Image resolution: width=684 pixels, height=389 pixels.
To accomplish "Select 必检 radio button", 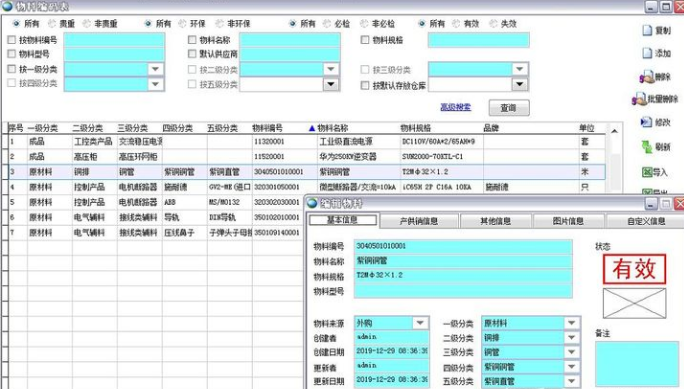I will 327,24.
